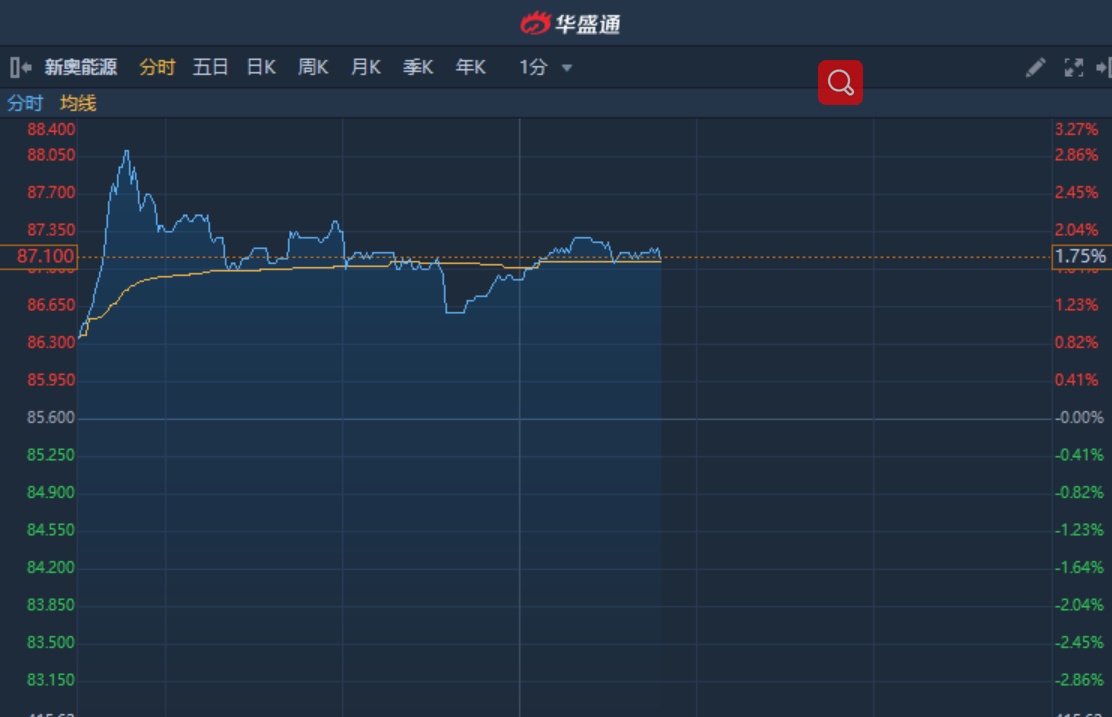
Task: Click the dropdown arrow beside 1分
Action: pyautogui.click(x=567, y=68)
